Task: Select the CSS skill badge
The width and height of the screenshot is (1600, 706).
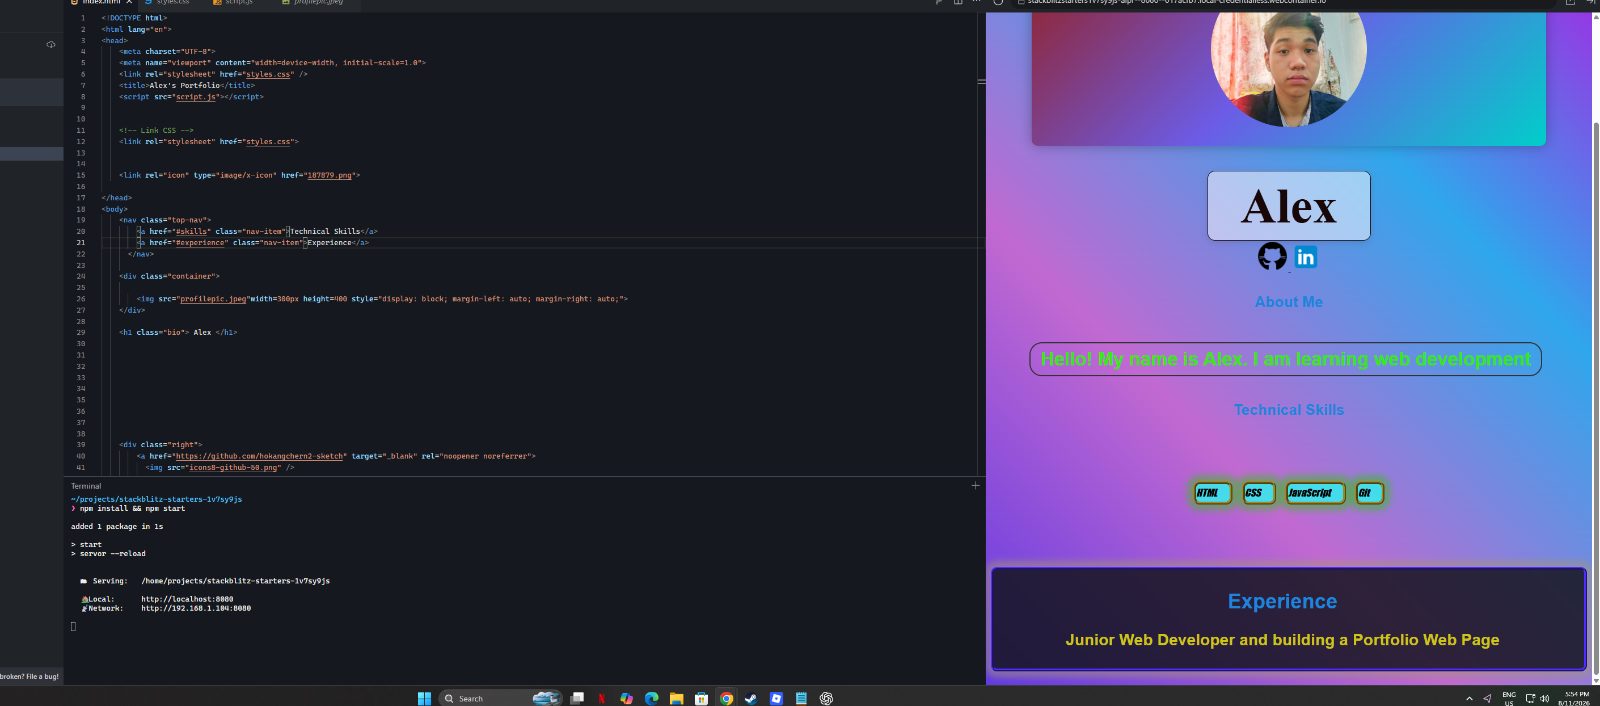Action: click(x=1258, y=493)
